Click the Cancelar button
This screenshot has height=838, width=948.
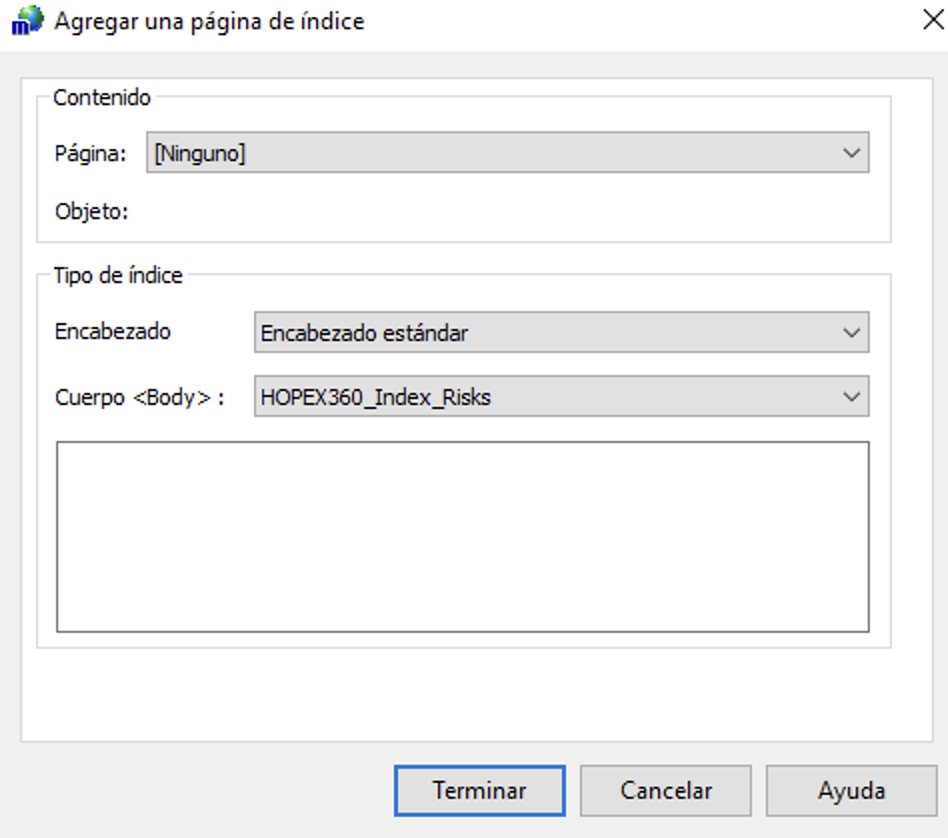click(x=666, y=790)
